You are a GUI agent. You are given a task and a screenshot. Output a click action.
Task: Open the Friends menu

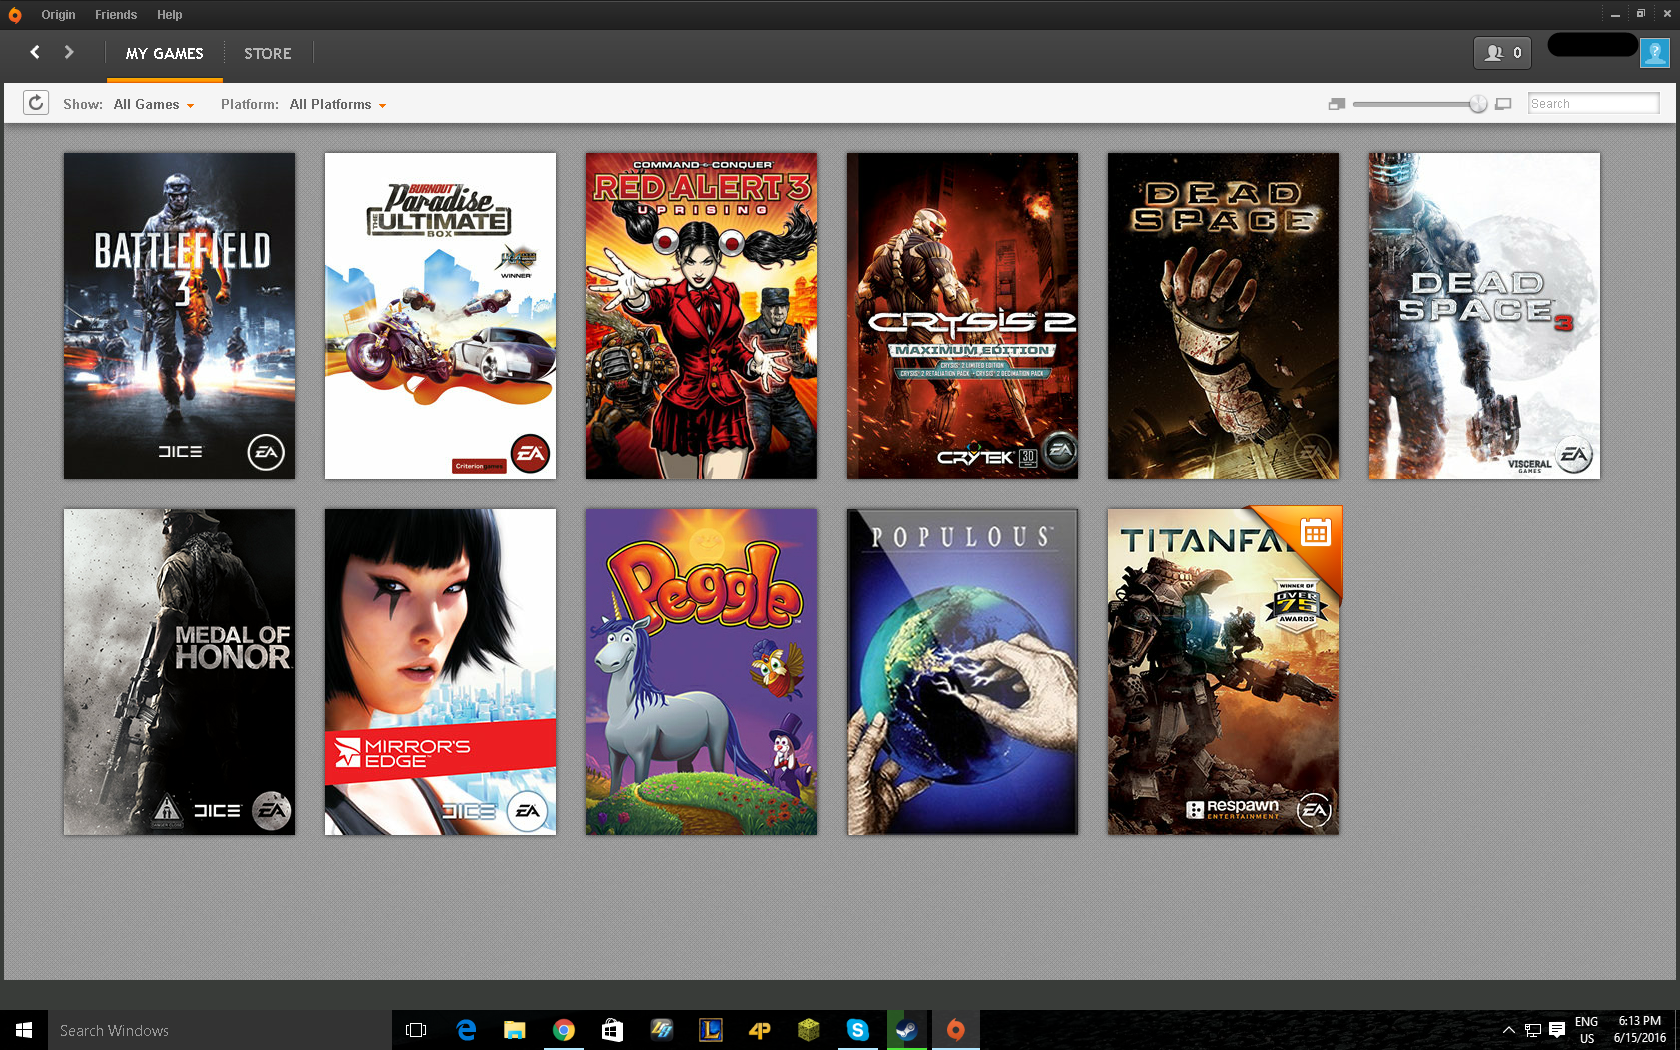[116, 15]
